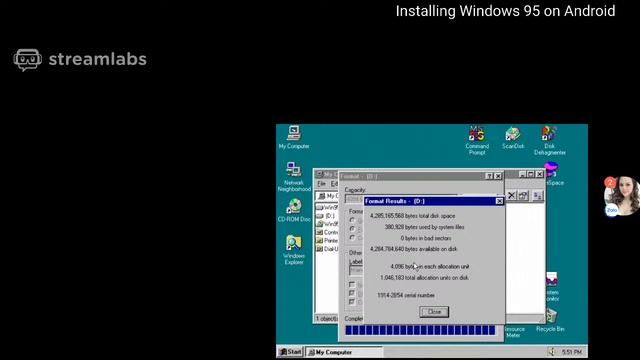The width and height of the screenshot is (640, 360).
Task: Open the Dial-Up Networking folder in My Computer
Action: [x=327, y=249]
